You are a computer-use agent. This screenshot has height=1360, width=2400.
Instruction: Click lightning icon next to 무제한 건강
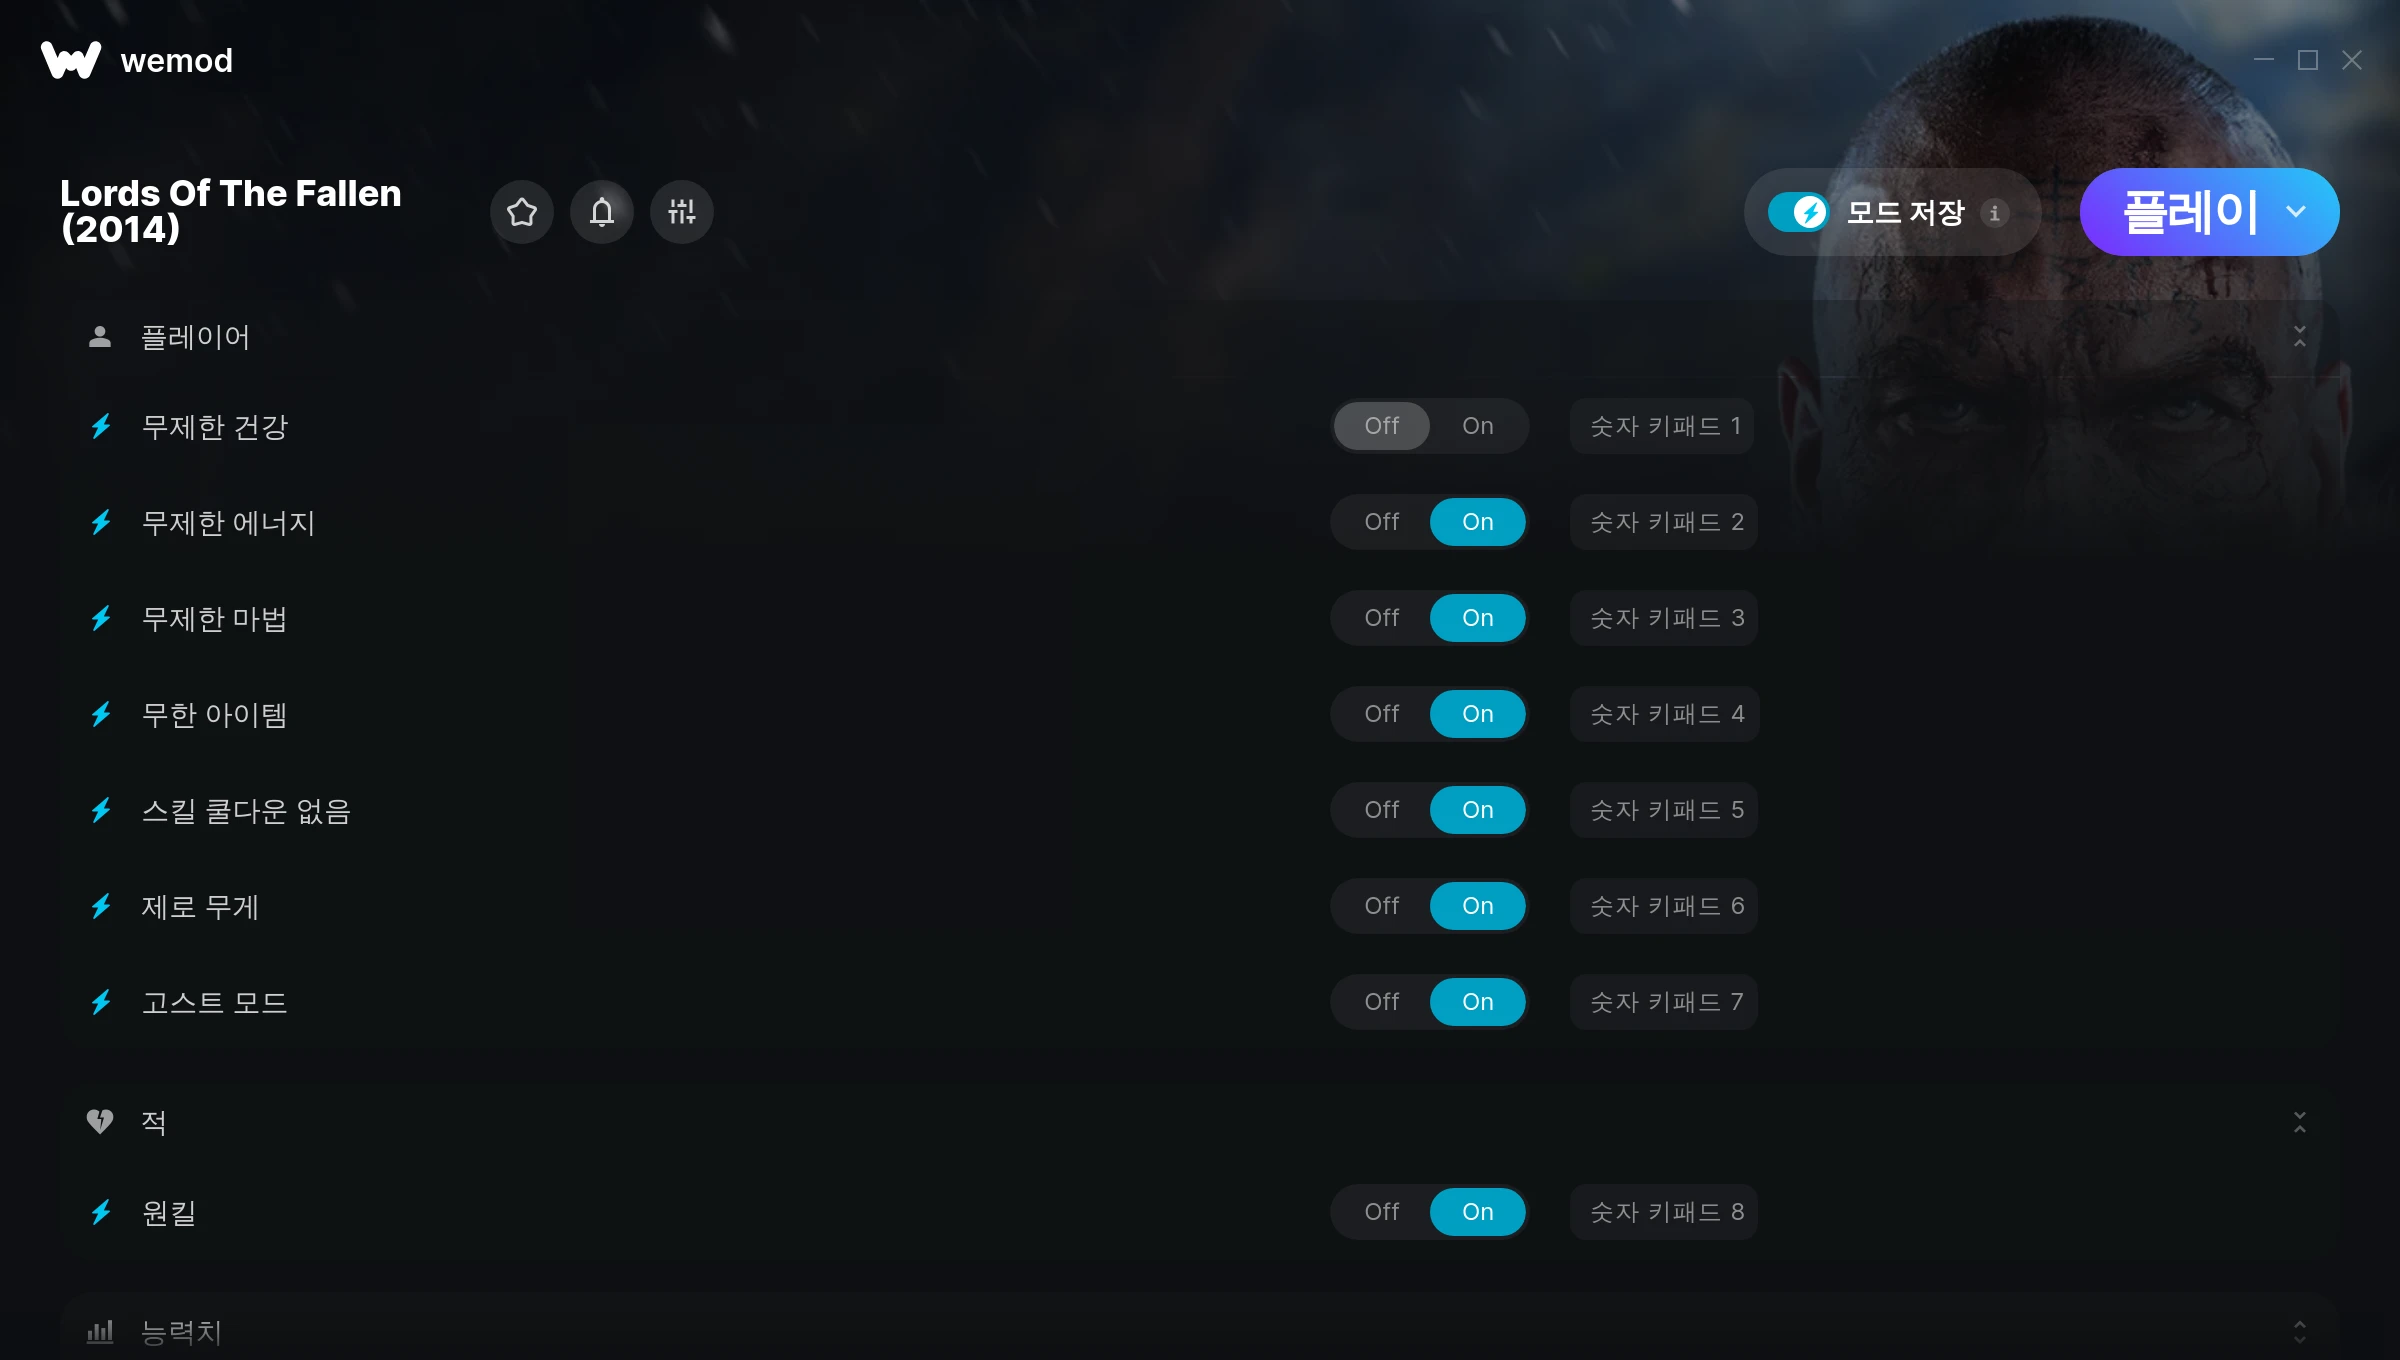(101, 427)
